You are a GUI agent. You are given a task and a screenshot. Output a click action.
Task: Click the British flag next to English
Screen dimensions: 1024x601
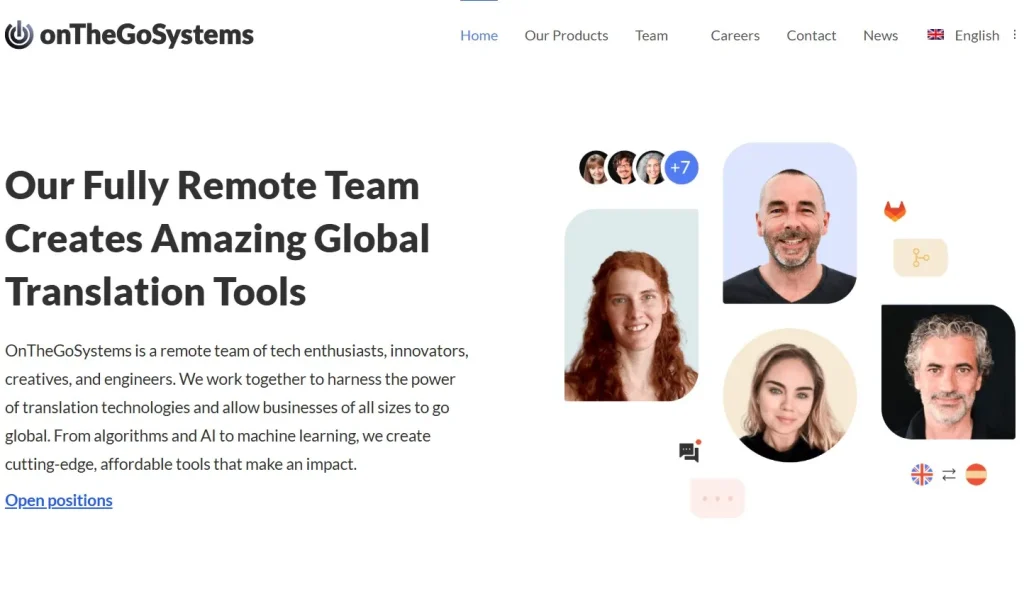[x=935, y=34]
